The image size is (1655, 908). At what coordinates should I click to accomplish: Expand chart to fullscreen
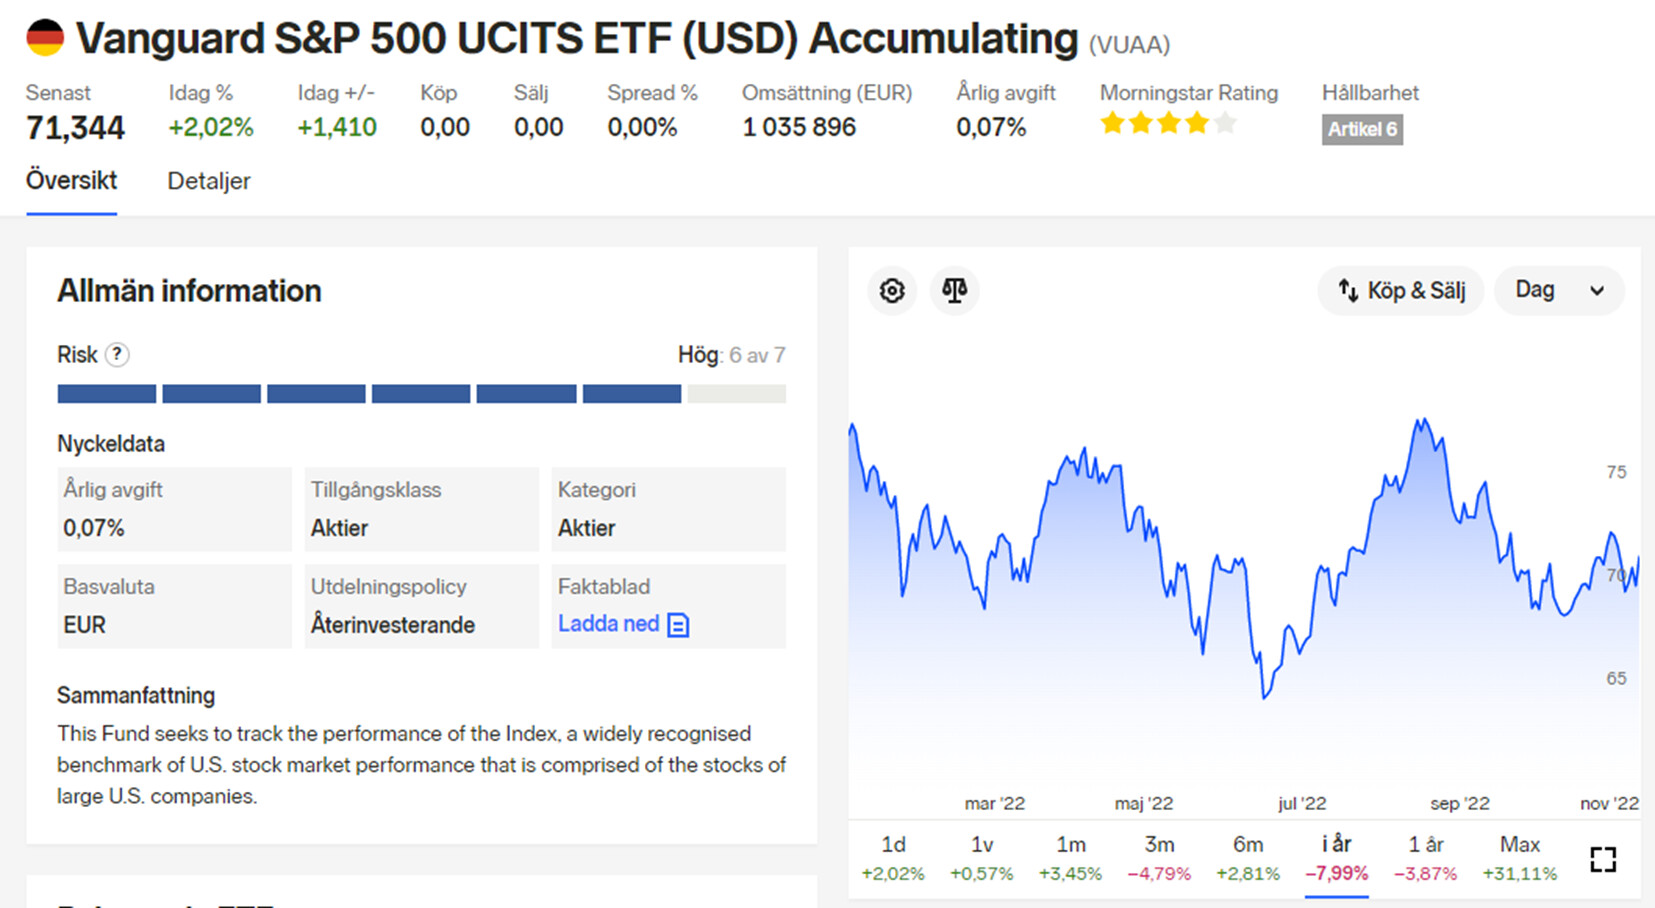pyautogui.click(x=1602, y=859)
